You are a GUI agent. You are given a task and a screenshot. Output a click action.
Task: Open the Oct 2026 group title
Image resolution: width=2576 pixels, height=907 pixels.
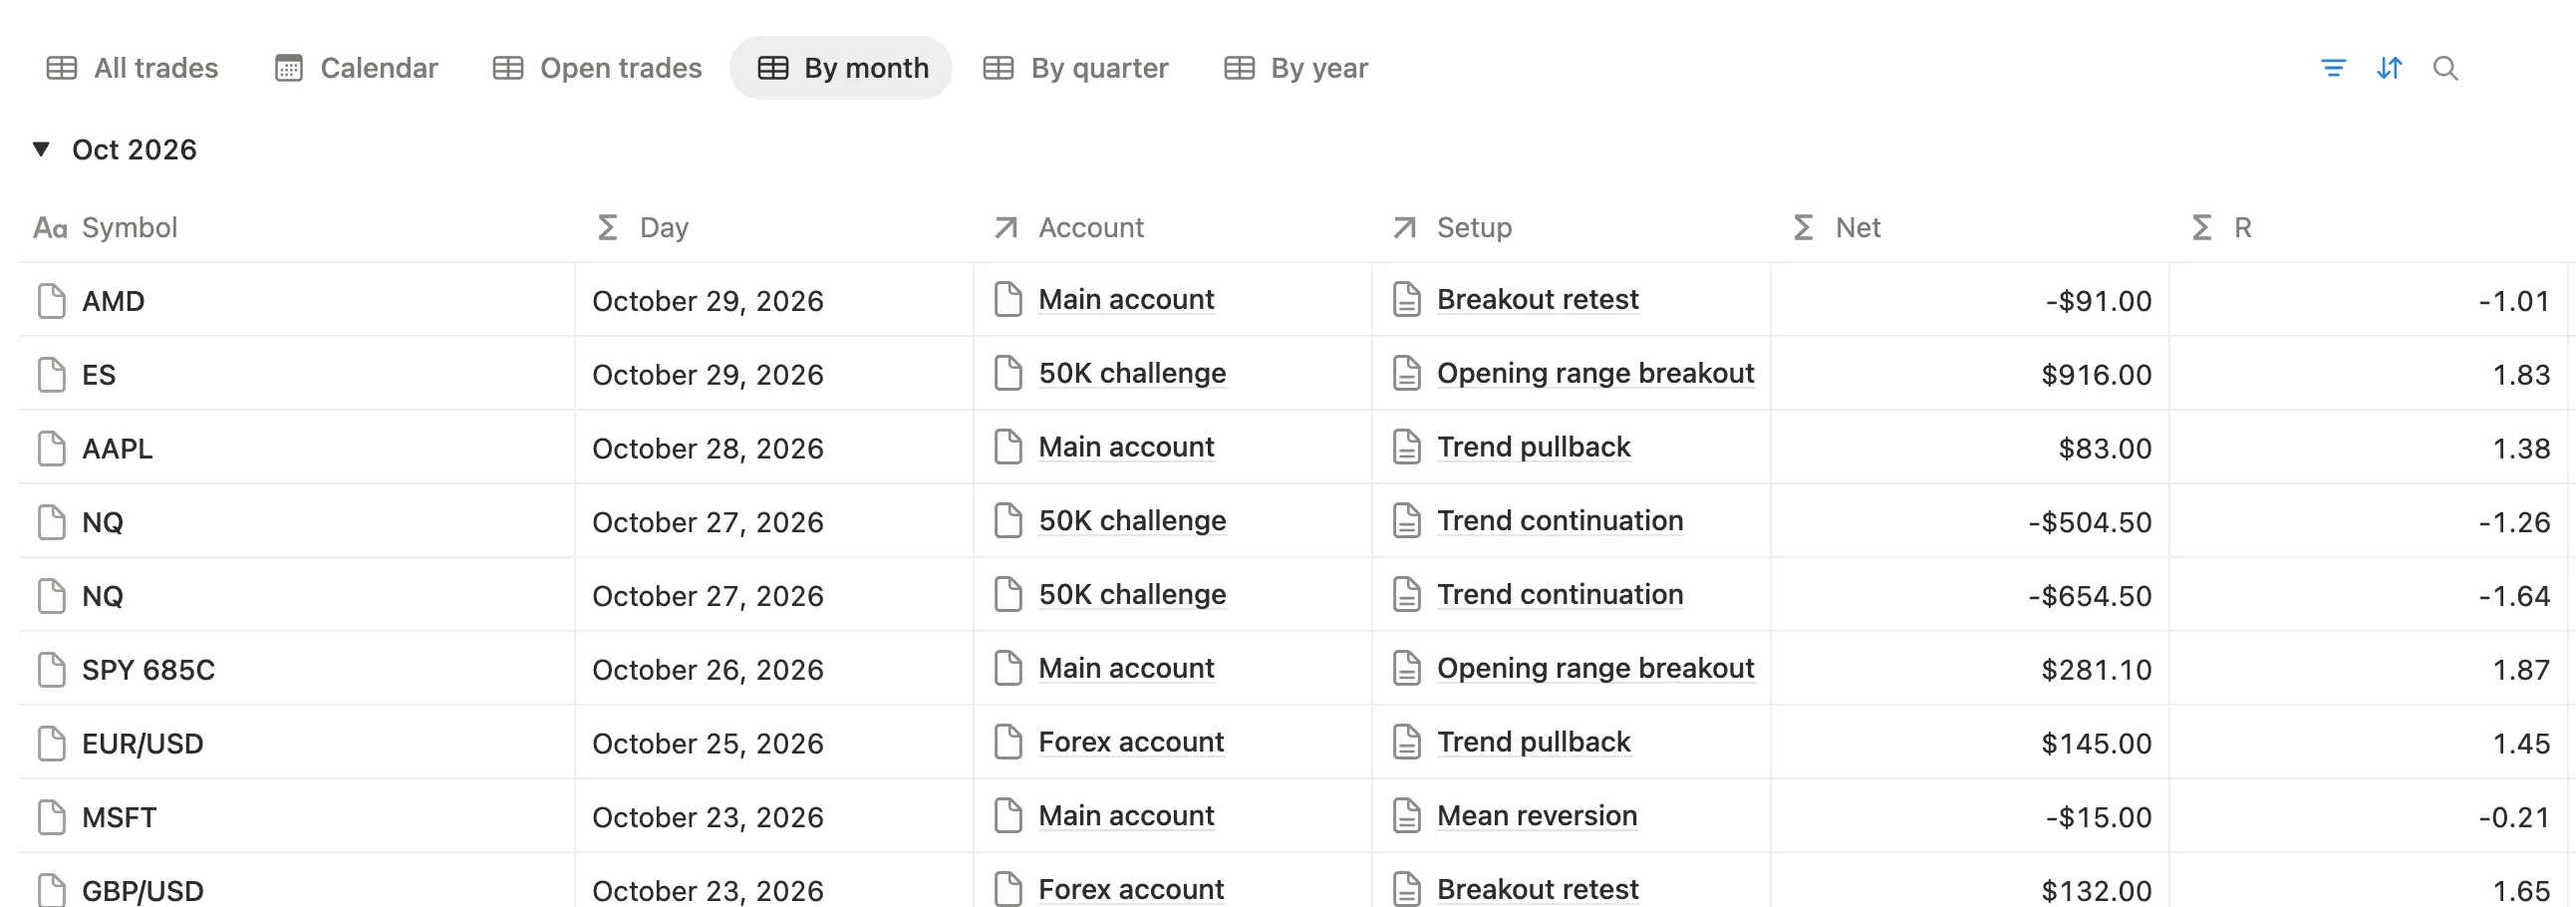click(x=134, y=149)
